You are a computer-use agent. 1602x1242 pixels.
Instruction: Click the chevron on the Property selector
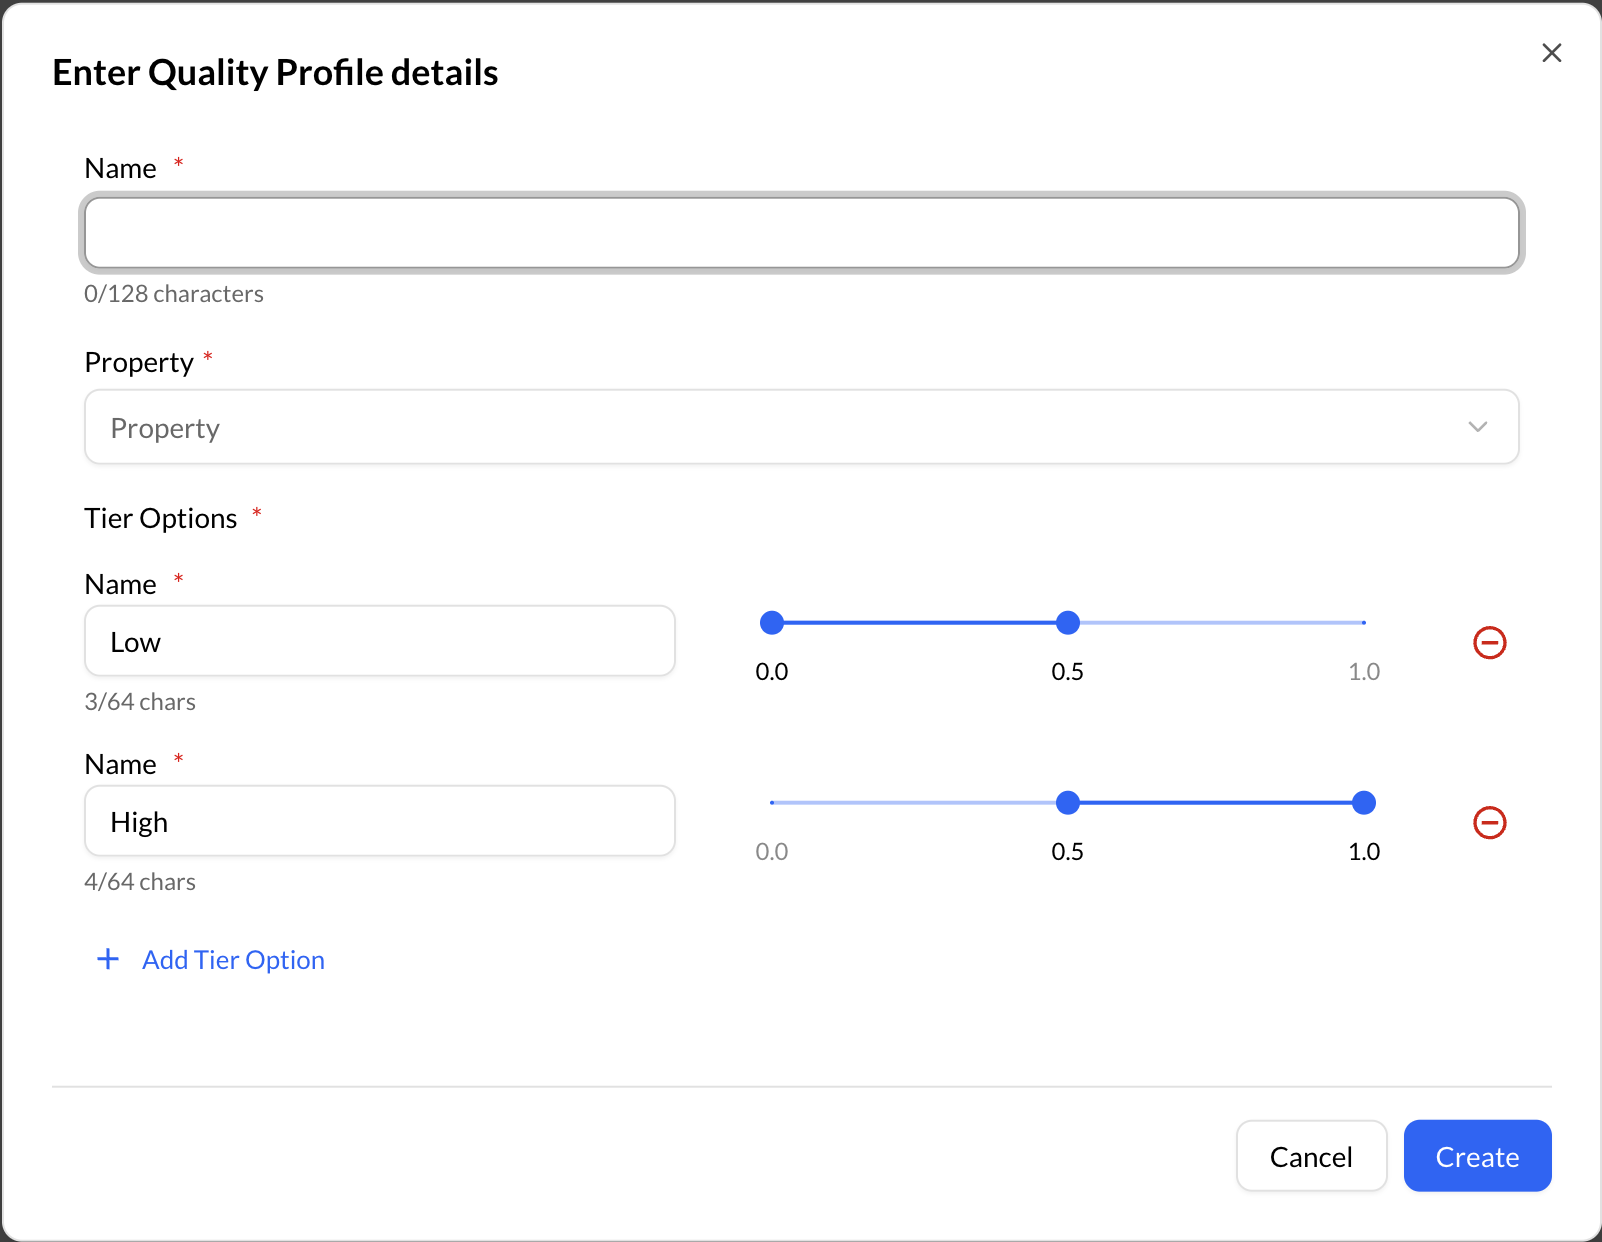[1478, 427]
